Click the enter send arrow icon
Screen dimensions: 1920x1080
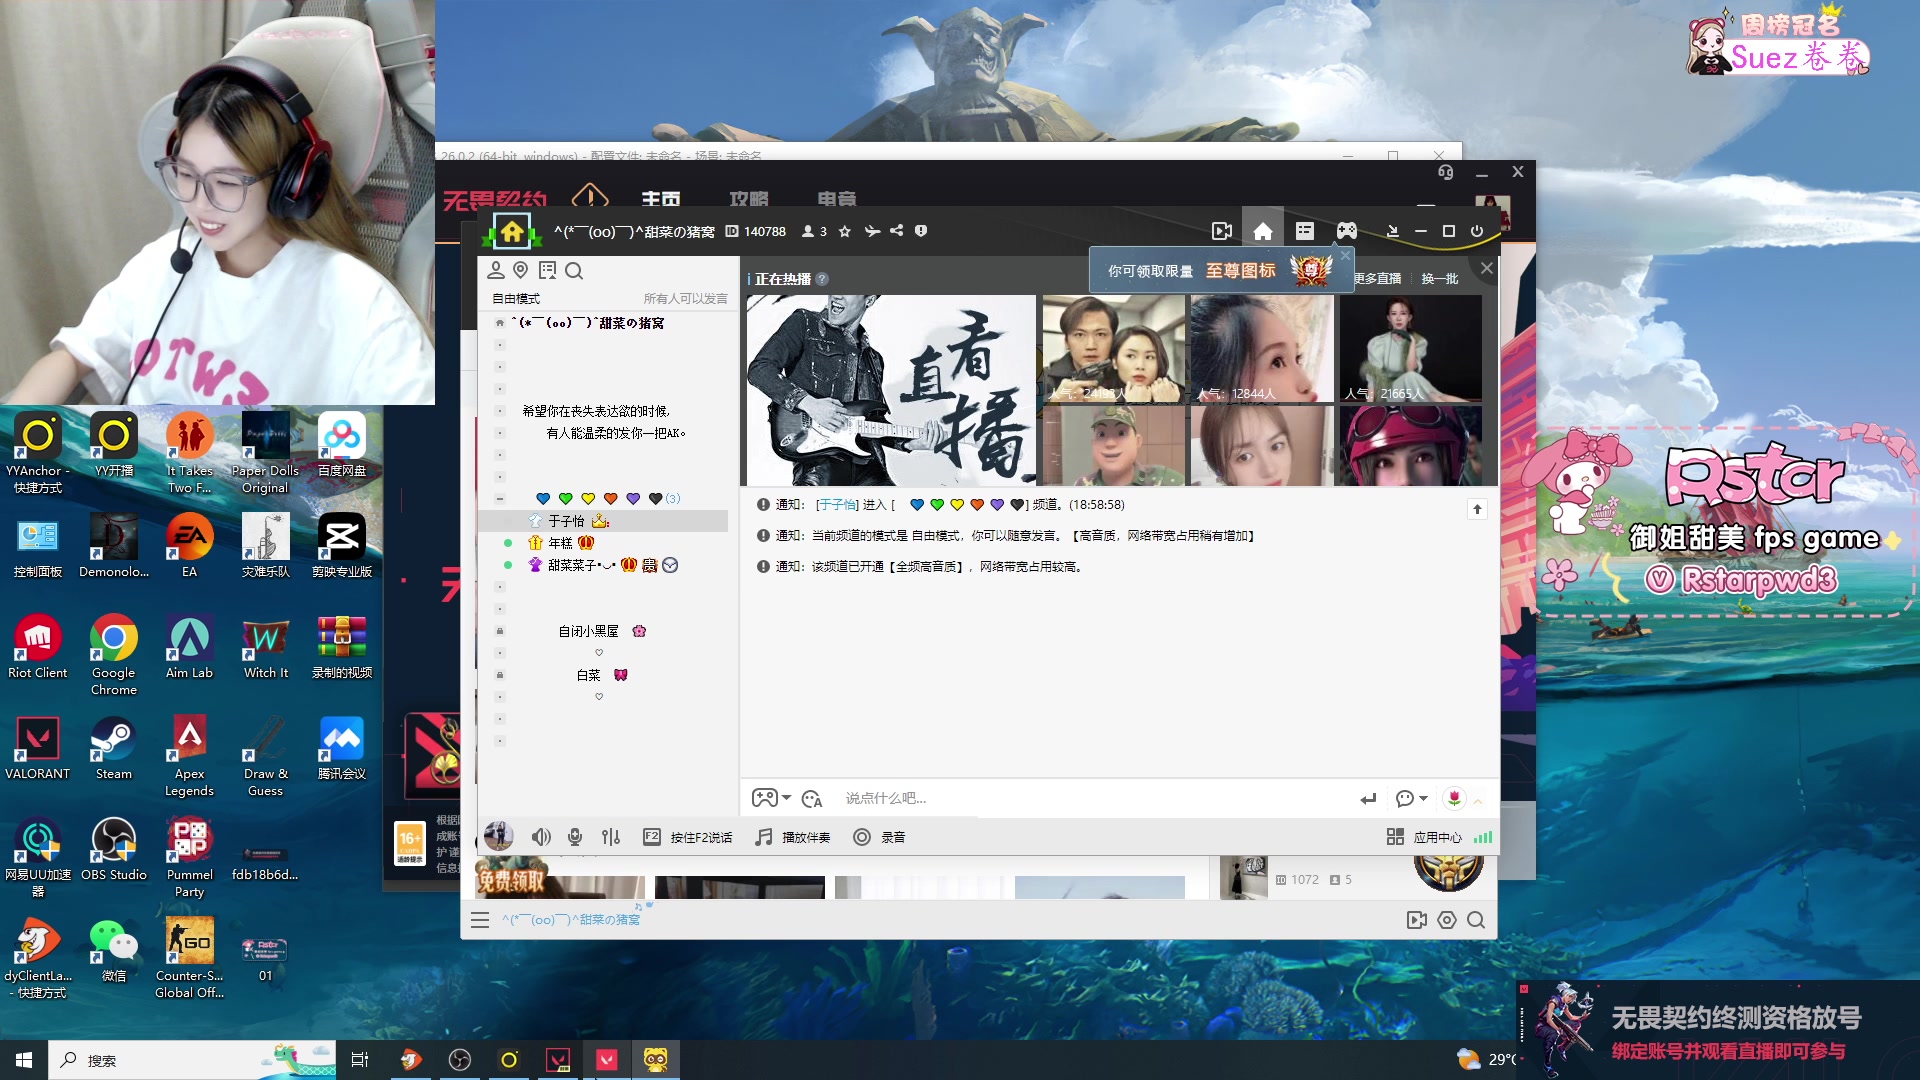tap(1368, 798)
